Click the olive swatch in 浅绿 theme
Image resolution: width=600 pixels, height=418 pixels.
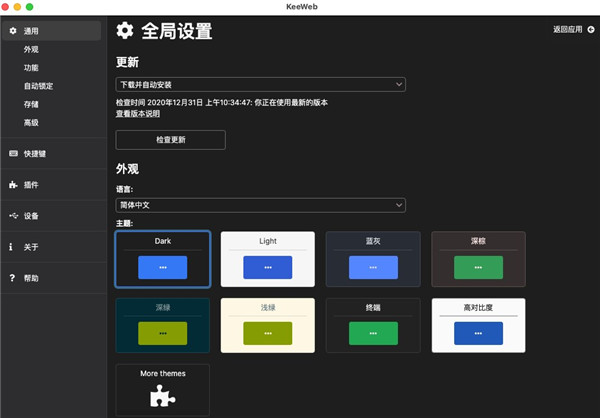pyautogui.click(x=268, y=333)
